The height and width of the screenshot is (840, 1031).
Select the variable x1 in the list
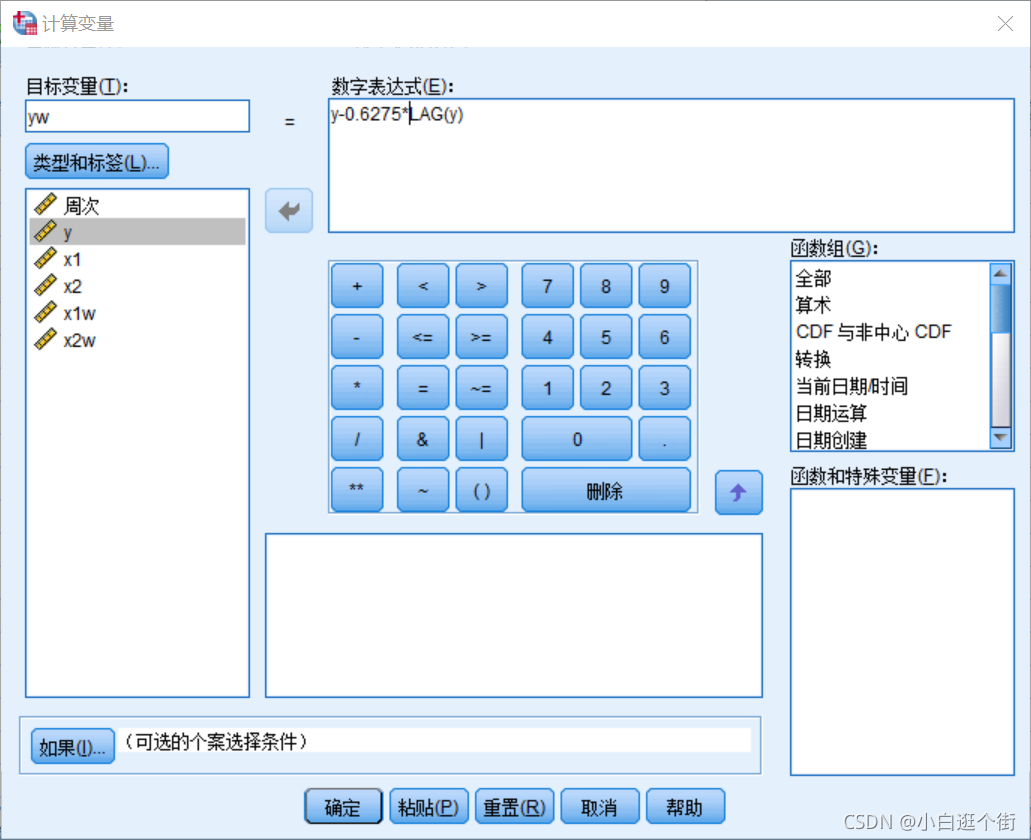click(72, 259)
